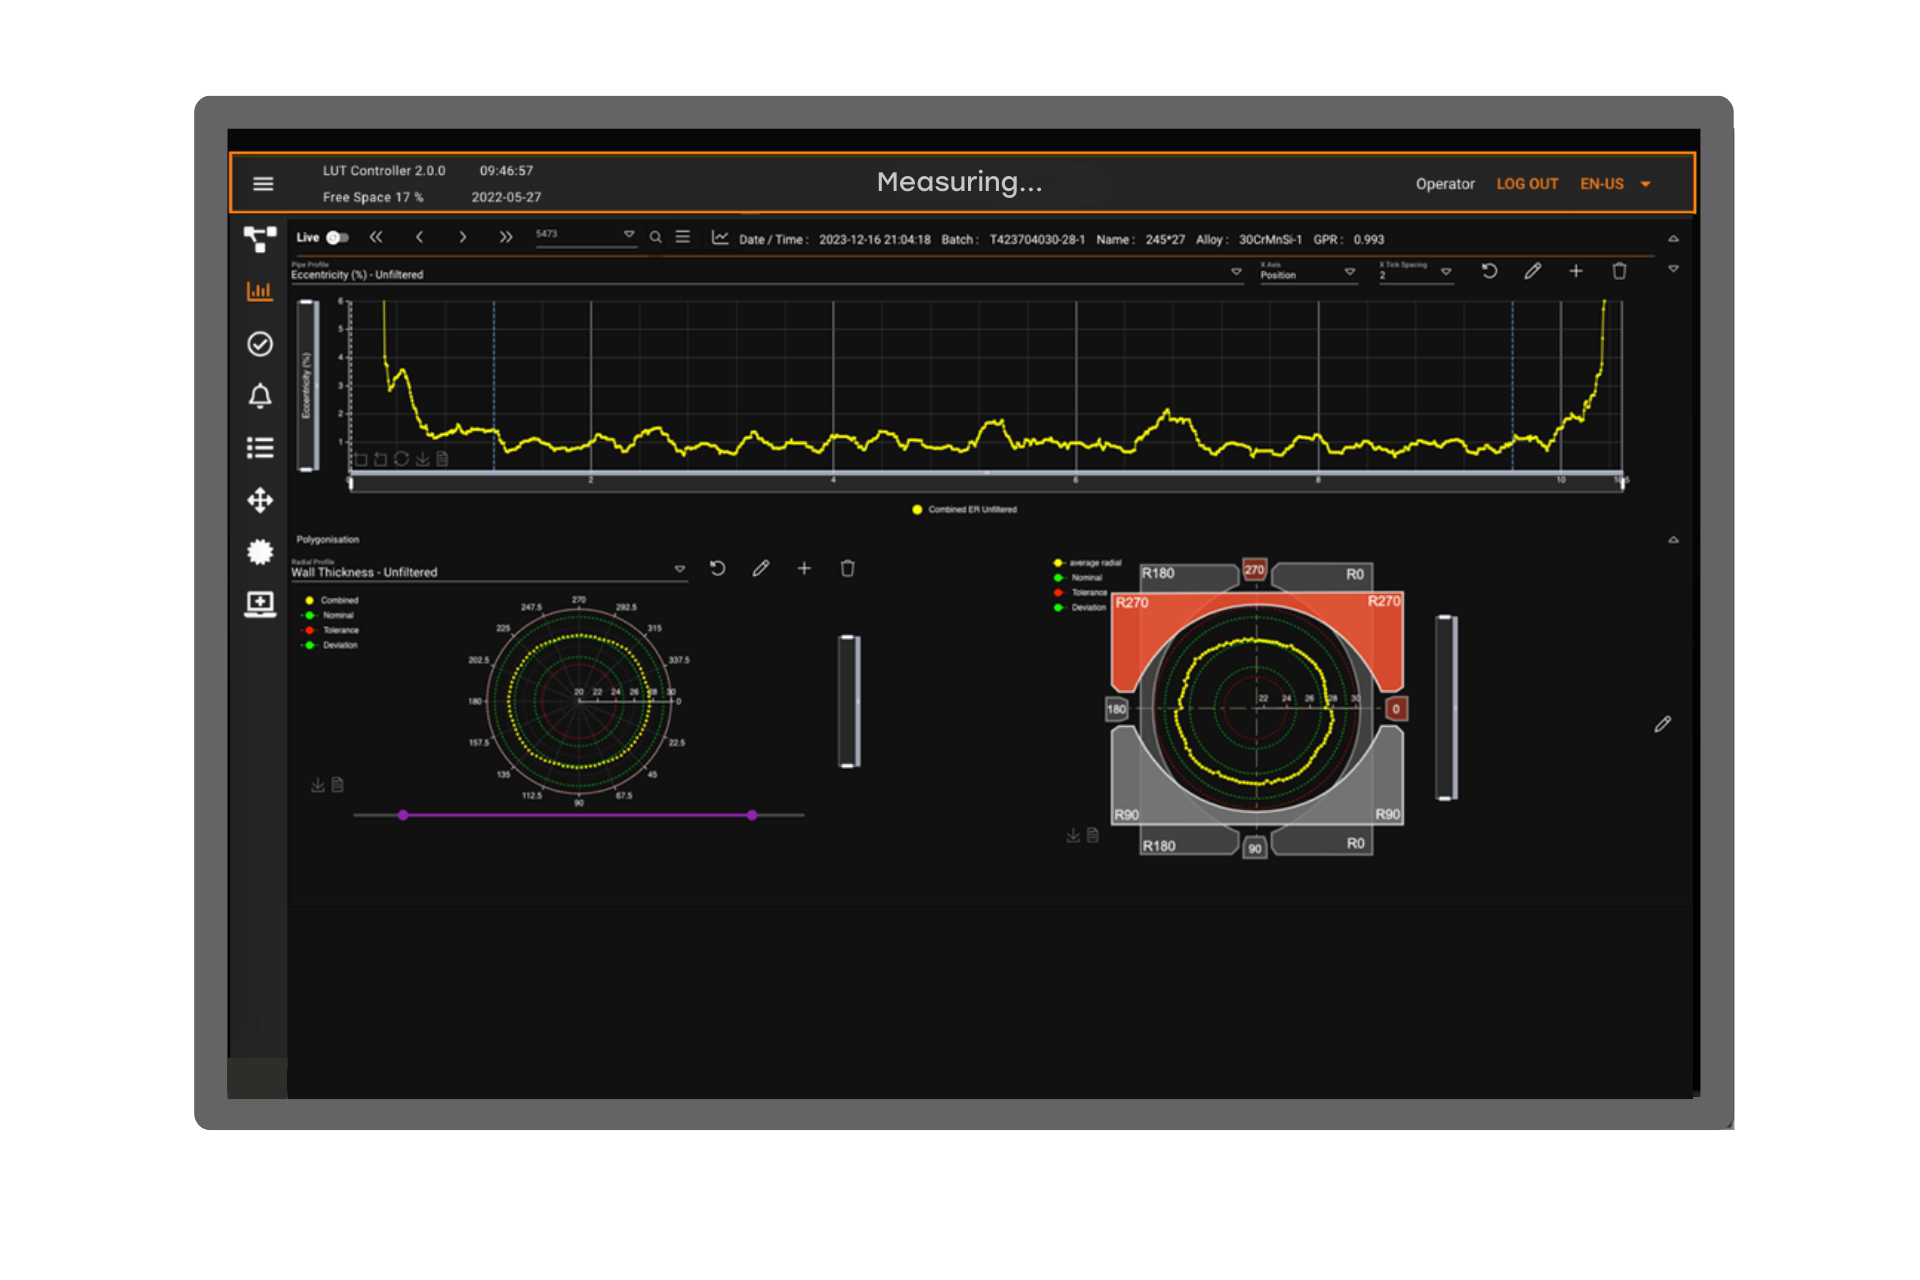Image resolution: width=1920 pixels, height=1280 pixels.
Task: Delete the Eccentricity pipe profile chart
Action: (x=1619, y=271)
